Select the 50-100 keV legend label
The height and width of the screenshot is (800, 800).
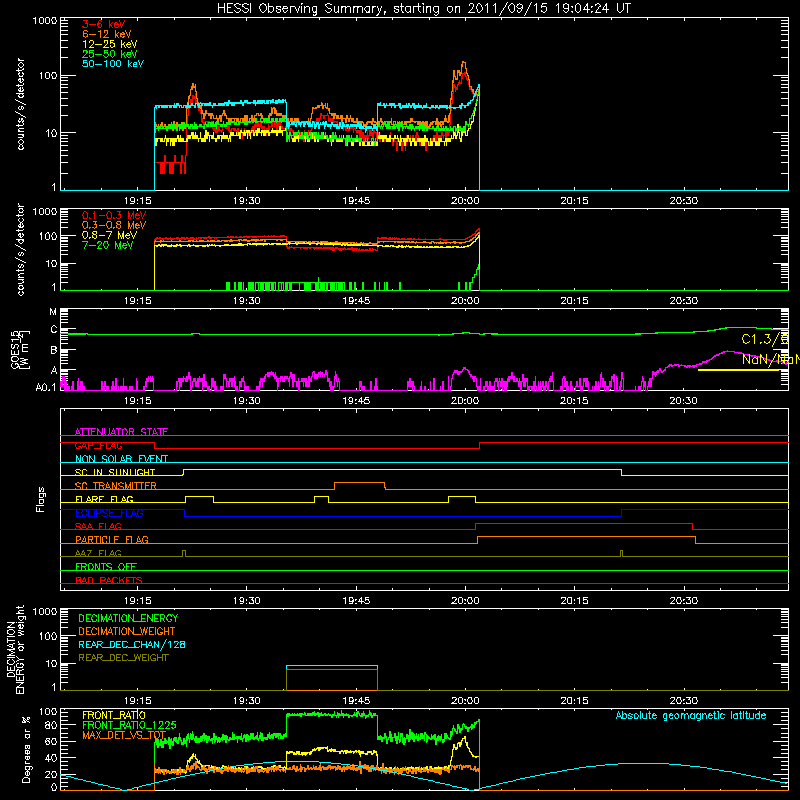113,64
